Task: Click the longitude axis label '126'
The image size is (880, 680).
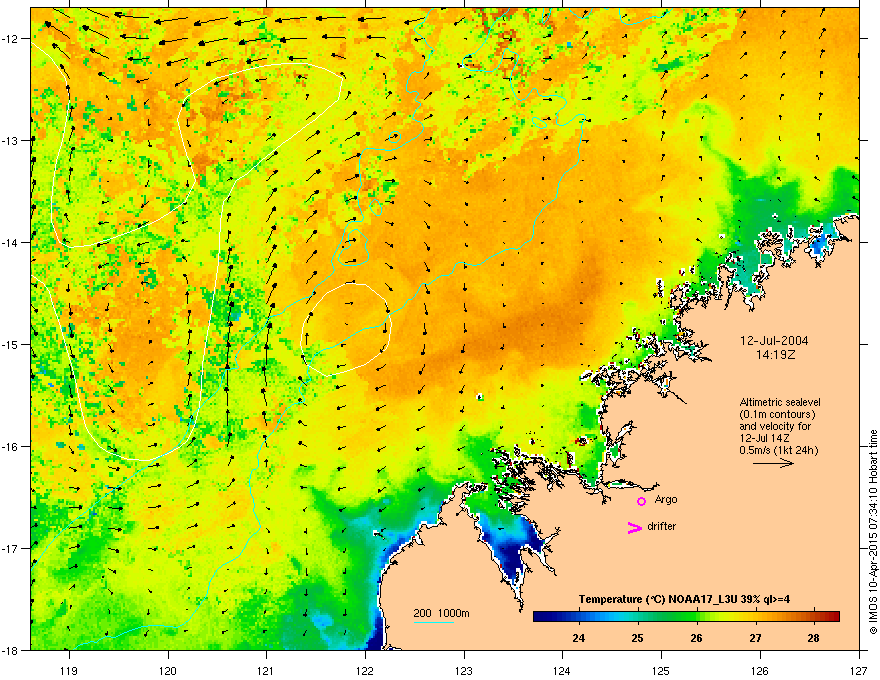Action: click(x=760, y=670)
